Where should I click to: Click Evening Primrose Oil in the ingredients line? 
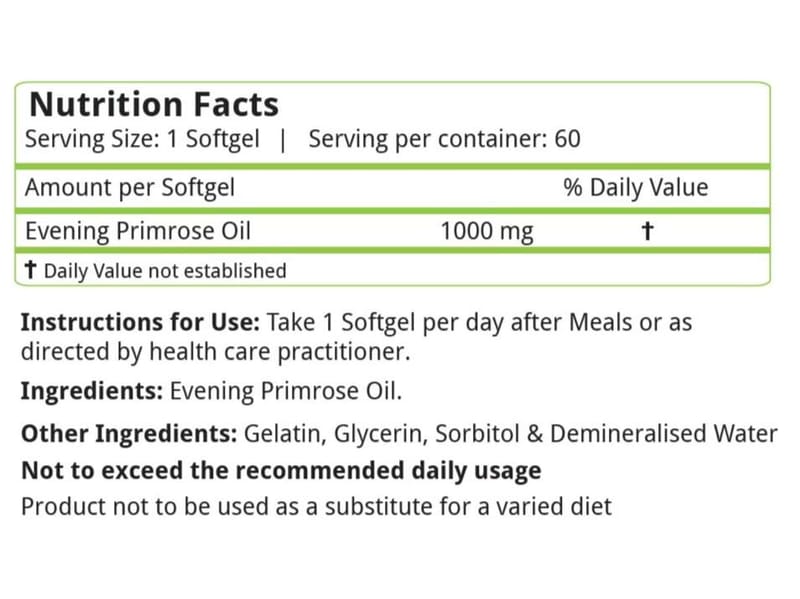coord(286,391)
